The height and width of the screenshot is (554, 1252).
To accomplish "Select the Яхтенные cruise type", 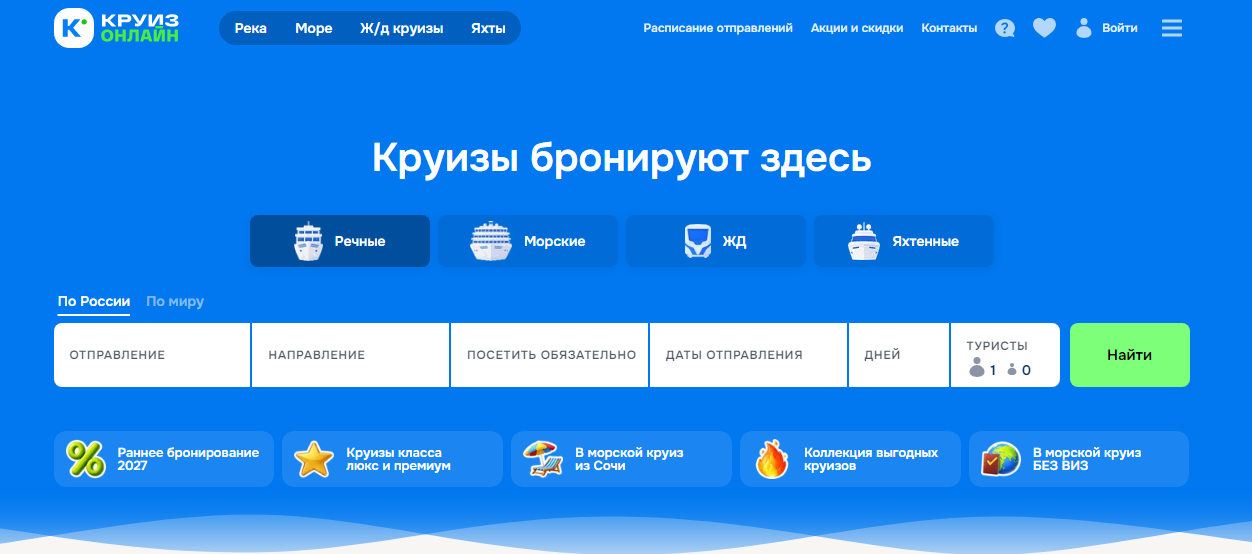I will [904, 241].
